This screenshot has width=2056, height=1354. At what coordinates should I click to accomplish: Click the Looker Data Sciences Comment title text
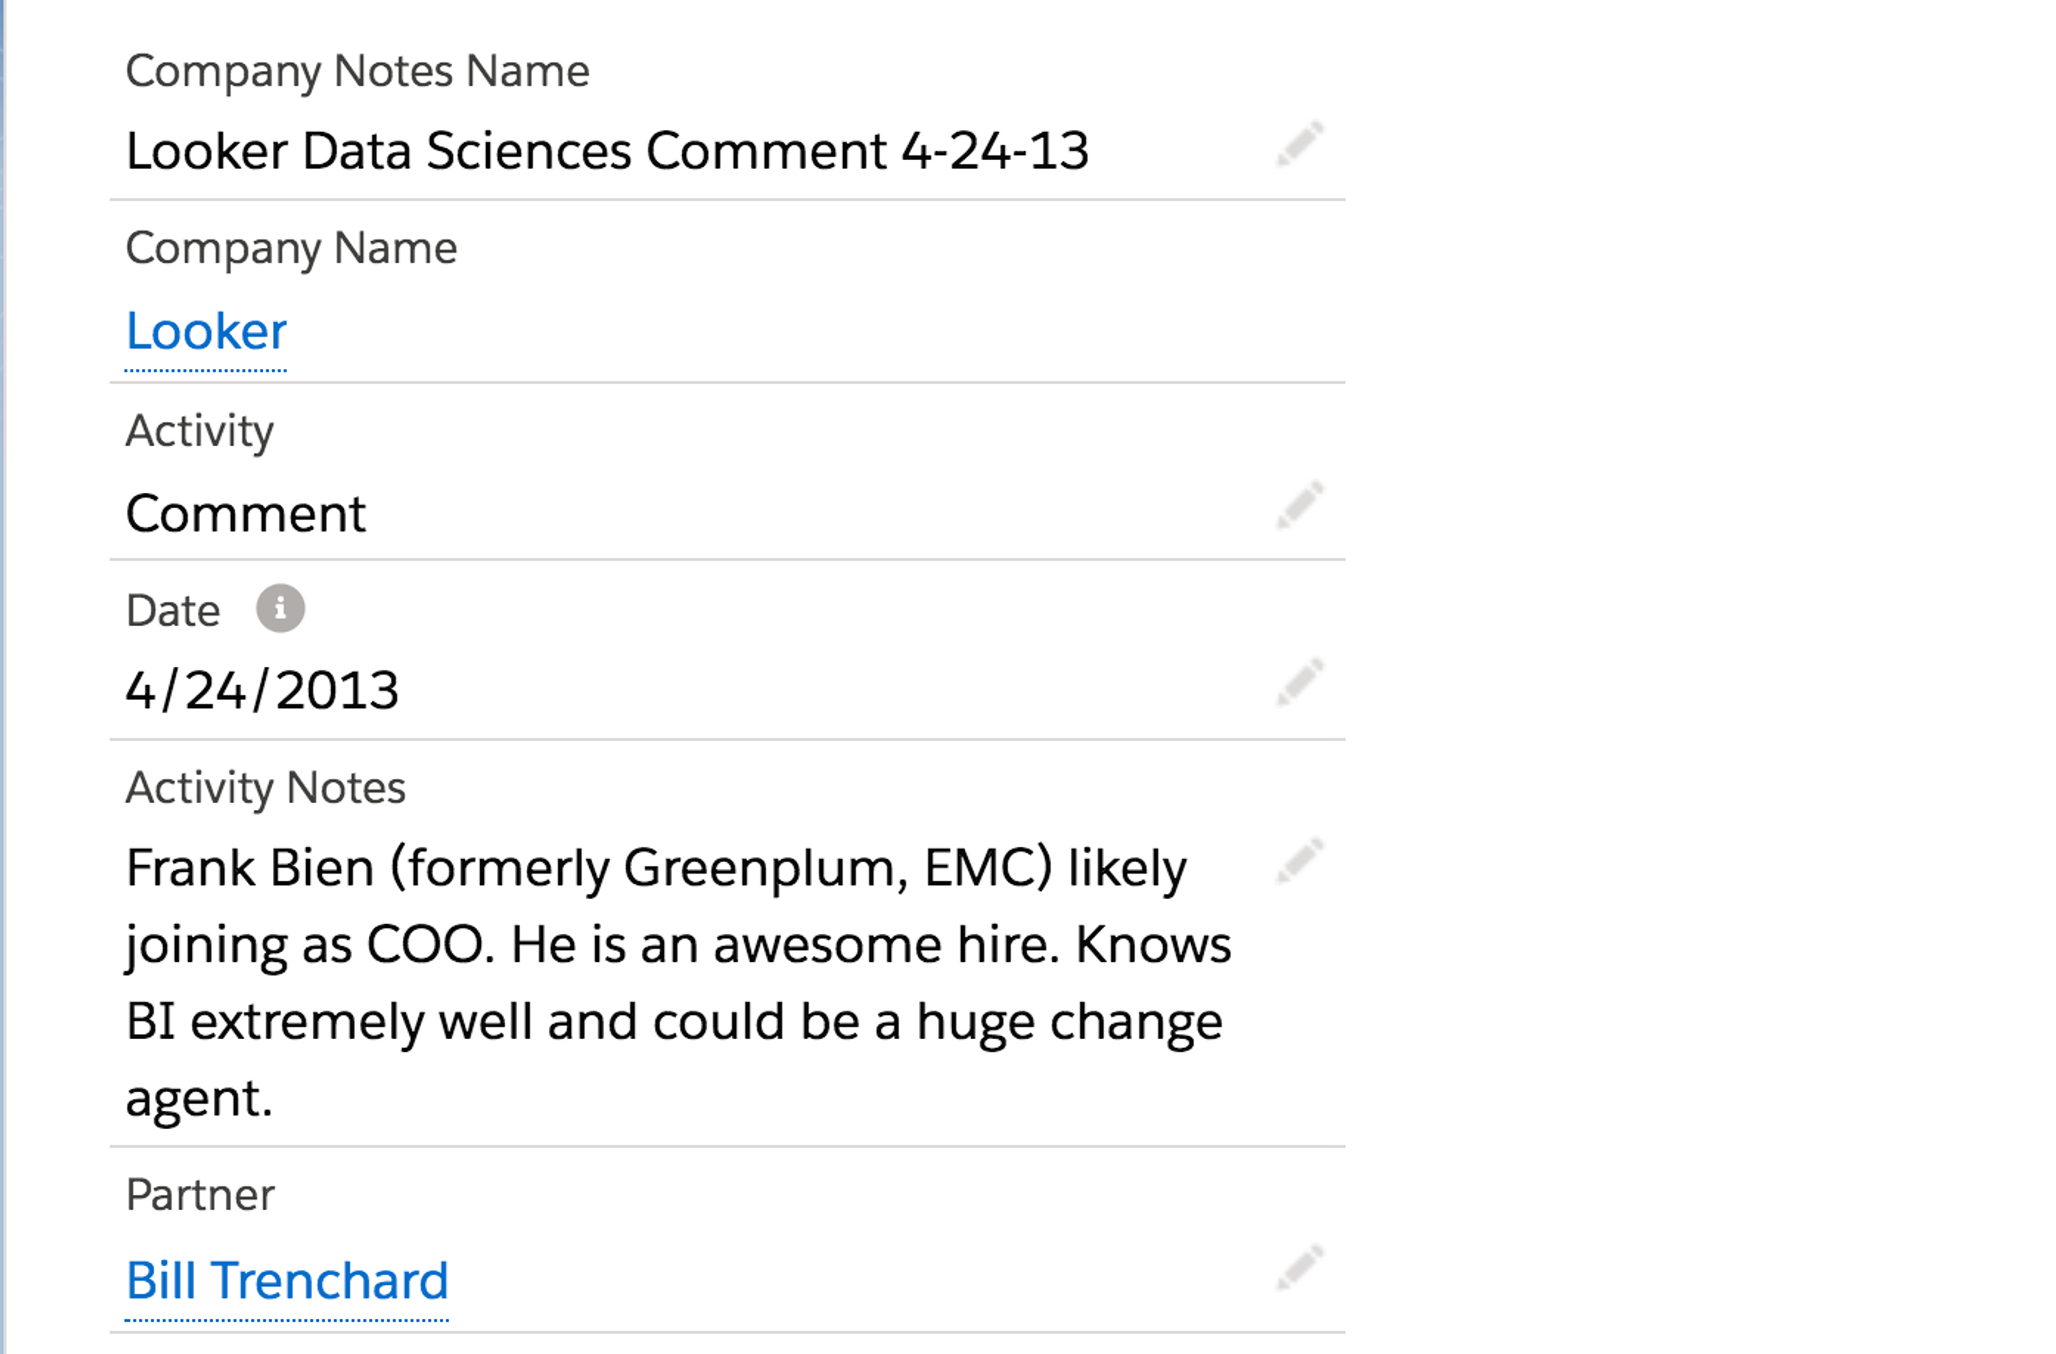[x=606, y=151]
